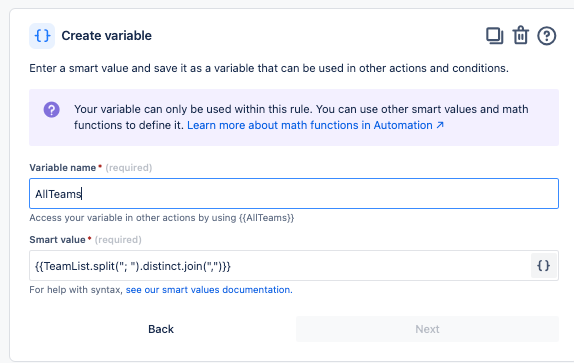
Task: Click the 'Enter a smart value' description text
Action: [x=269, y=68]
